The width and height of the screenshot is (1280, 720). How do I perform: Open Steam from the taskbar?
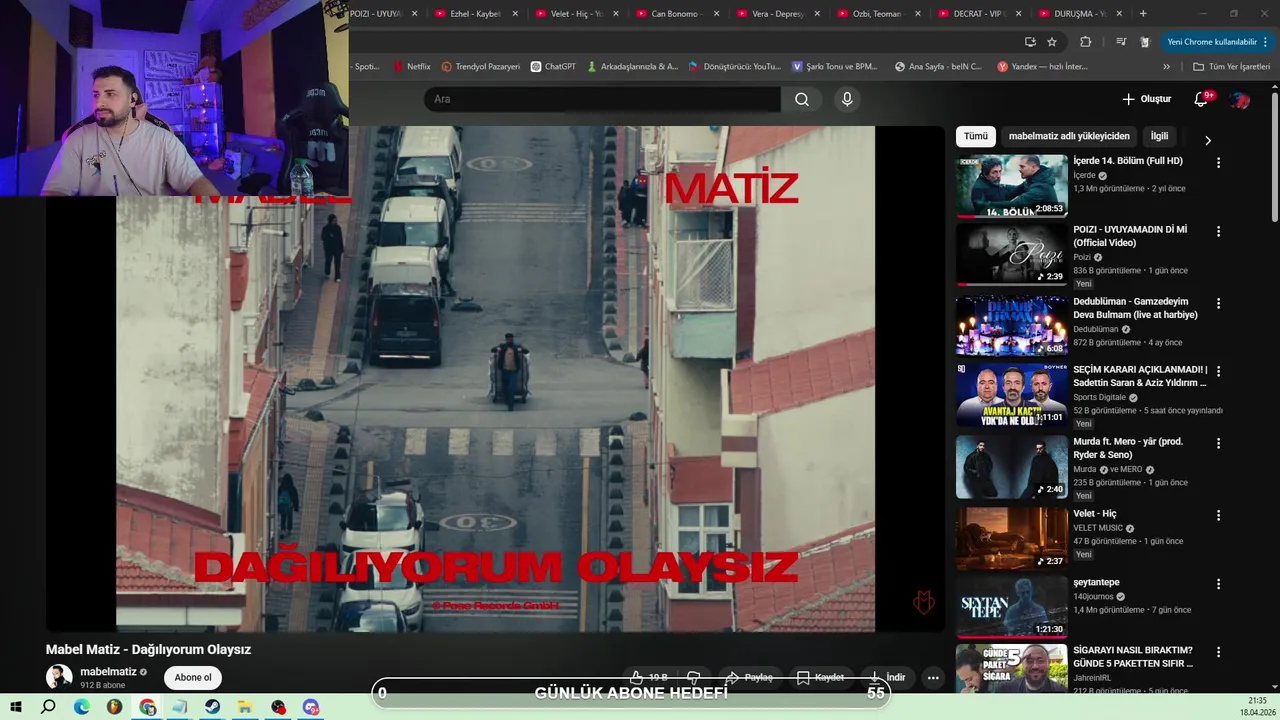click(213, 706)
